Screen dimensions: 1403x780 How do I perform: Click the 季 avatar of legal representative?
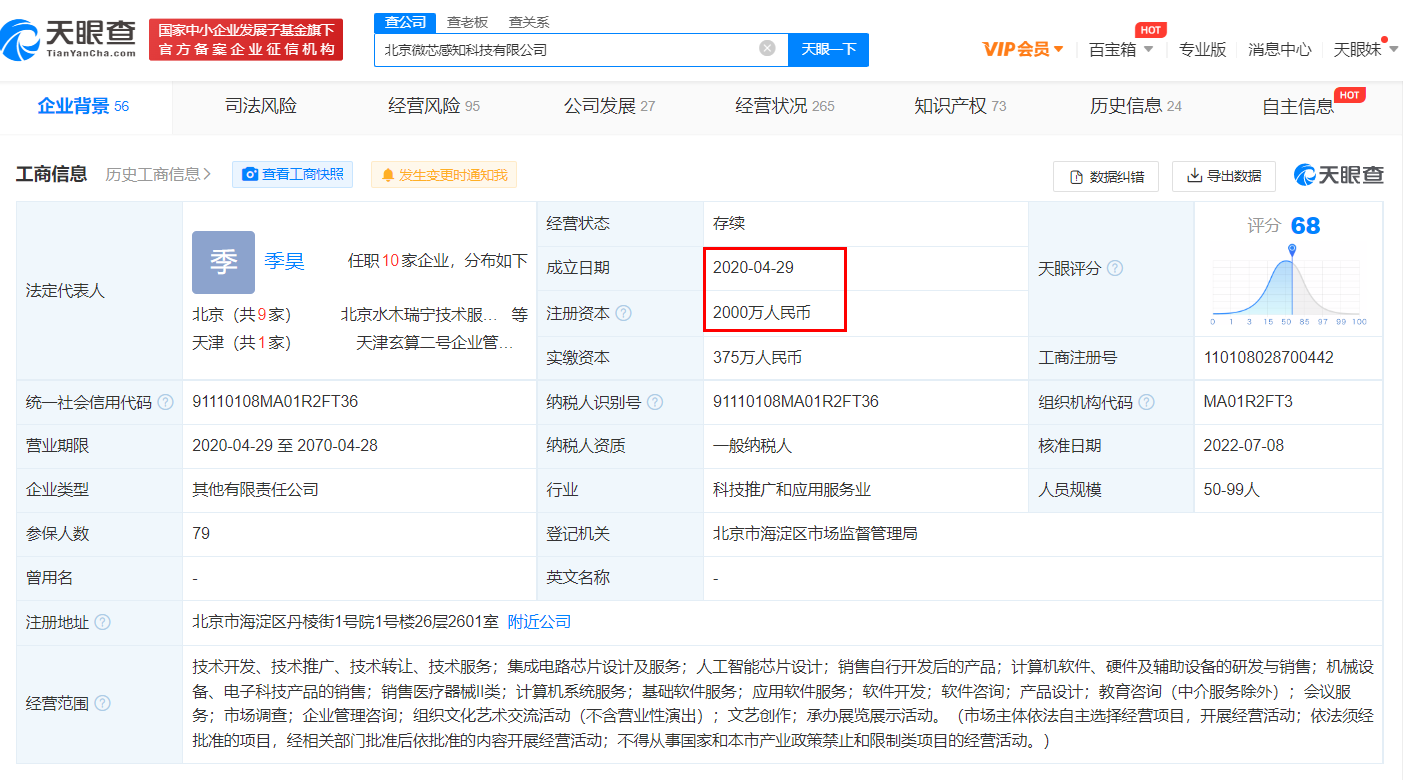(223, 262)
